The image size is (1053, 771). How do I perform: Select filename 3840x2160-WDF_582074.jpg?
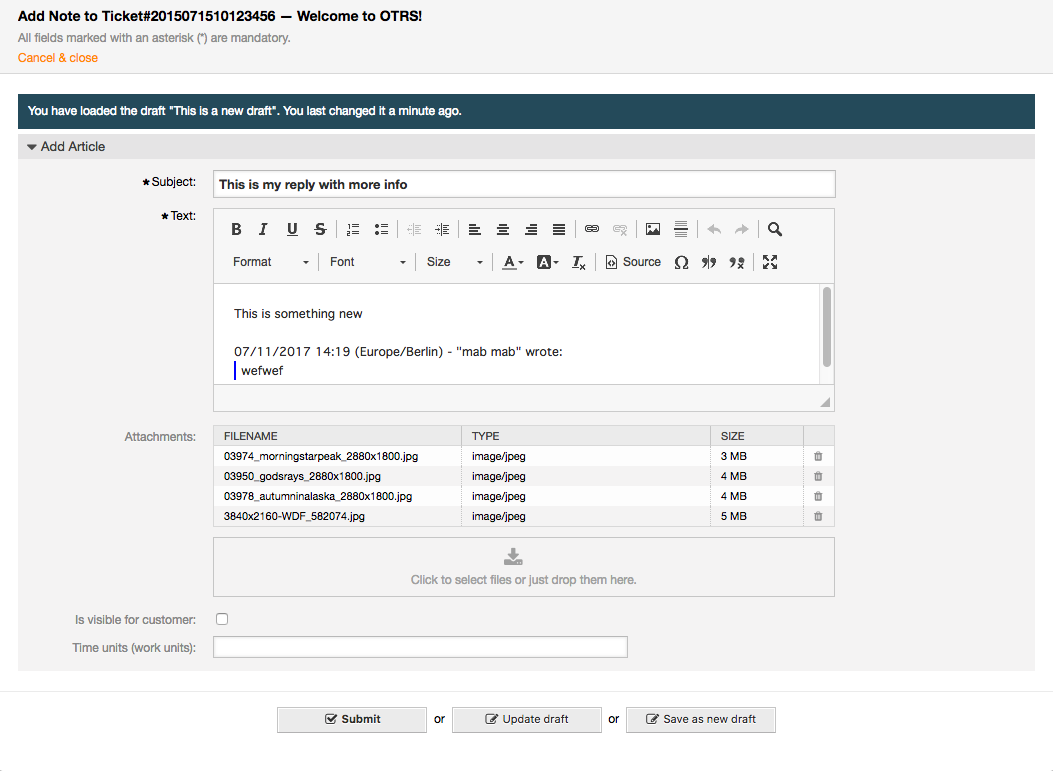(294, 516)
